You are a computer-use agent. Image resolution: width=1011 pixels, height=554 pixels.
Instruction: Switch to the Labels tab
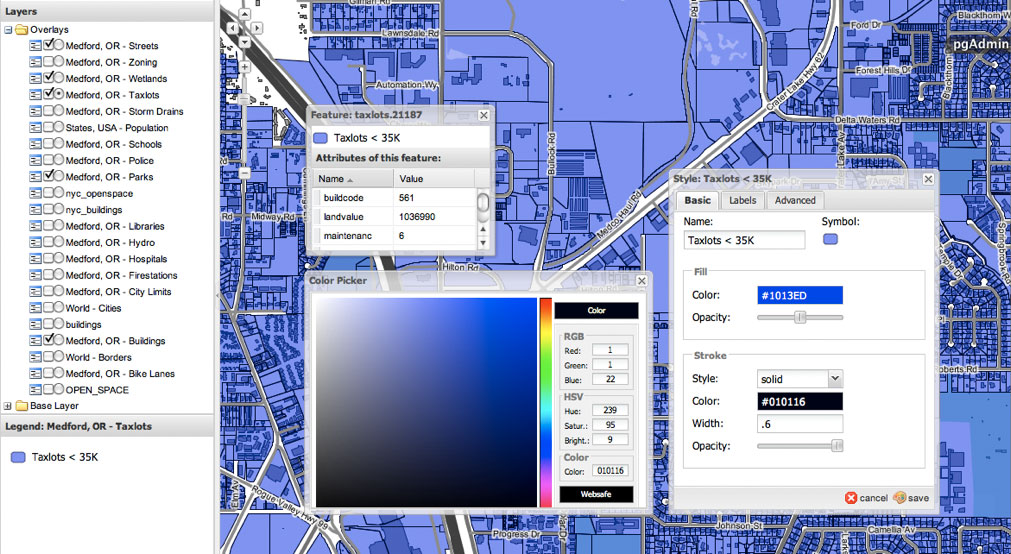(x=742, y=200)
